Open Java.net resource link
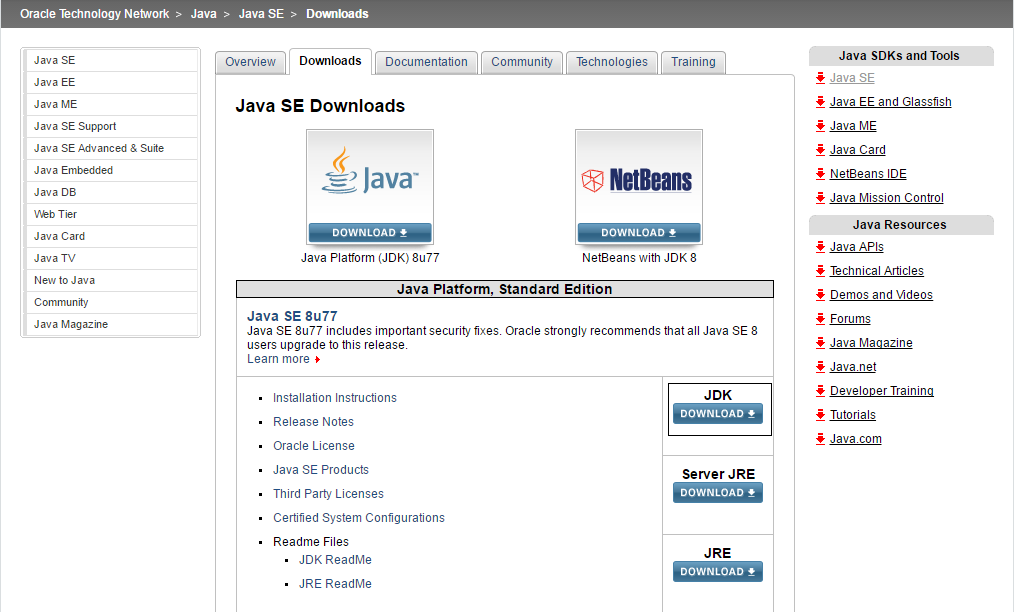1014x612 pixels. click(x=853, y=367)
